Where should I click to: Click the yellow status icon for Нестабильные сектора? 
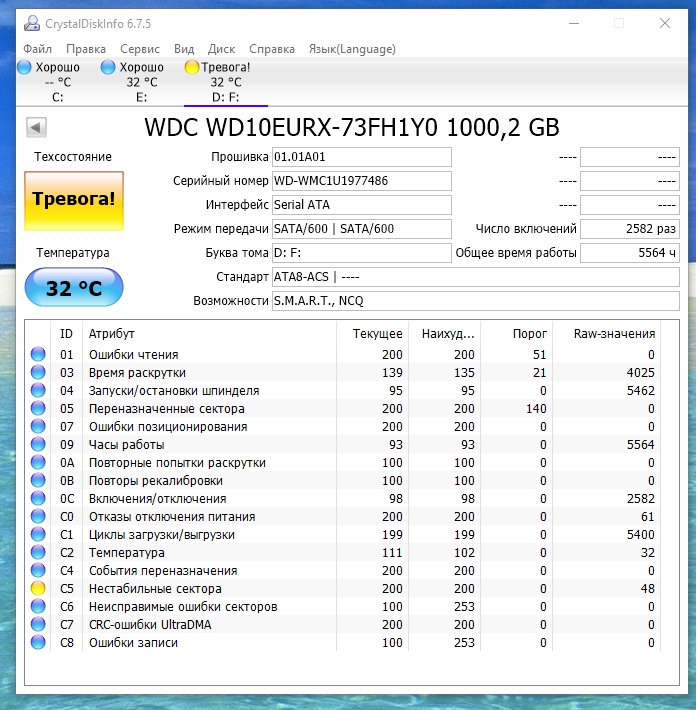(39, 589)
